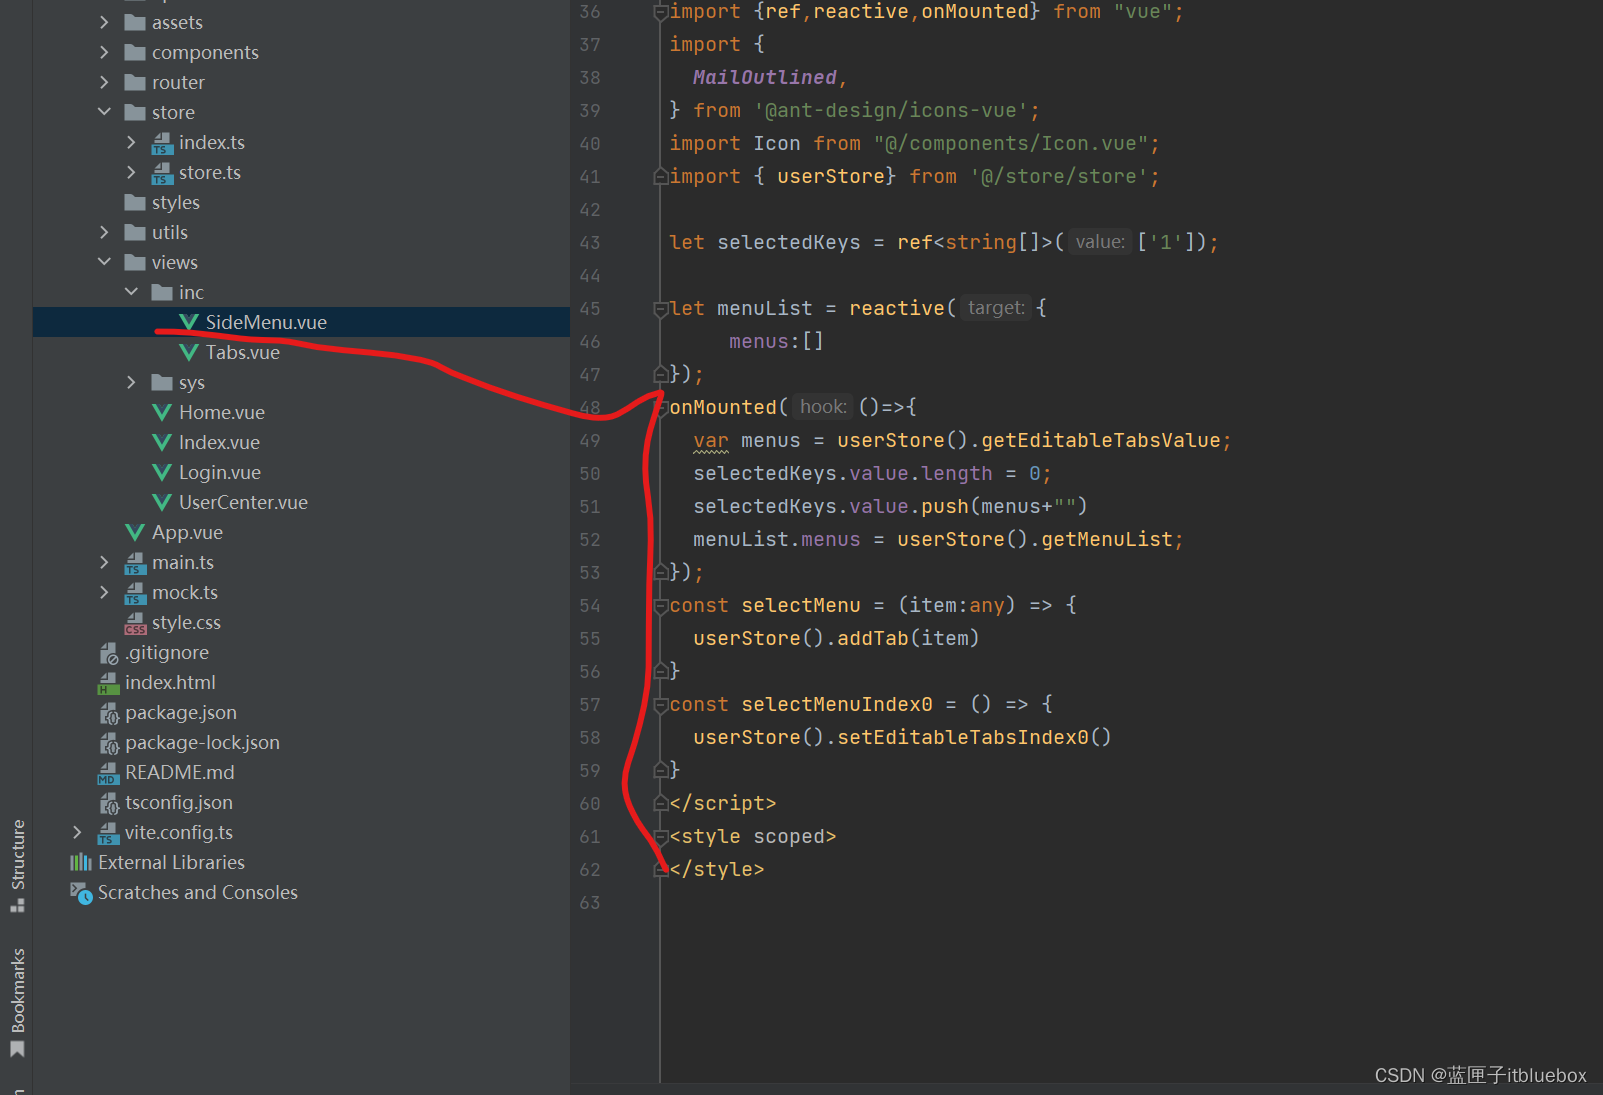Click the assets folder icon
This screenshot has width=1603, height=1095.
(x=135, y=22)
